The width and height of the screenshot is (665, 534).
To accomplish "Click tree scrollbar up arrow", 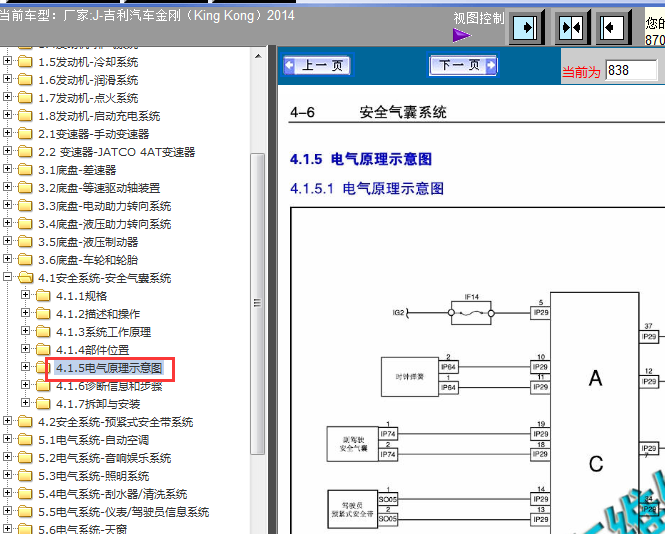I will pos(258,56).
